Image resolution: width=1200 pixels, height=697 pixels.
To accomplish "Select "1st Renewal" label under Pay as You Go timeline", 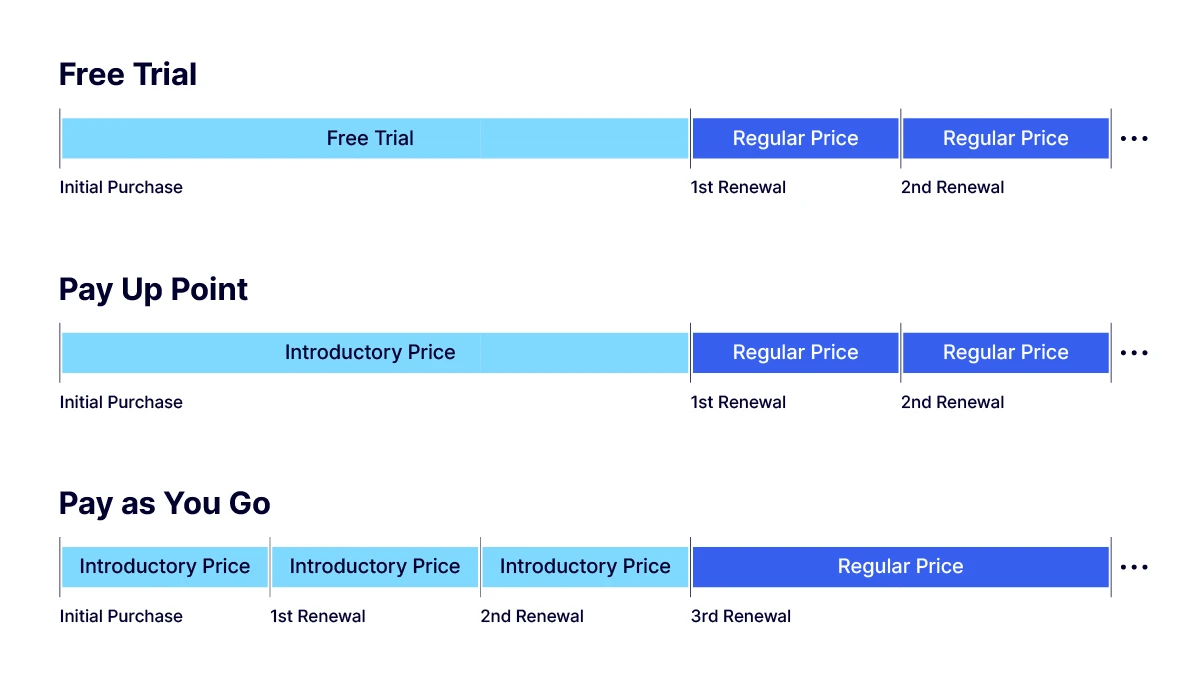I will click(318, 616).
